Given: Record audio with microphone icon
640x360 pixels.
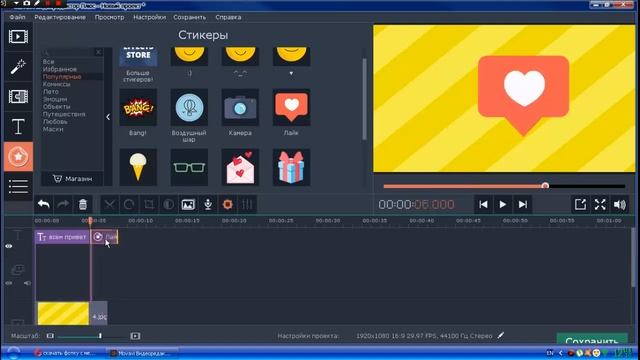Looking at the screenshot, I should coord(208,204).
